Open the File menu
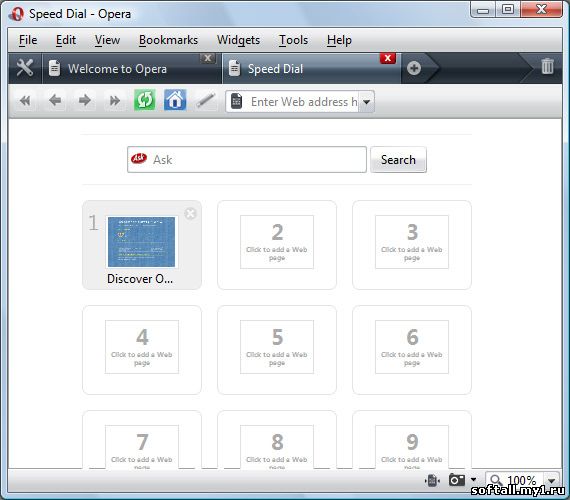570x500 pixels. pos(28,40)
